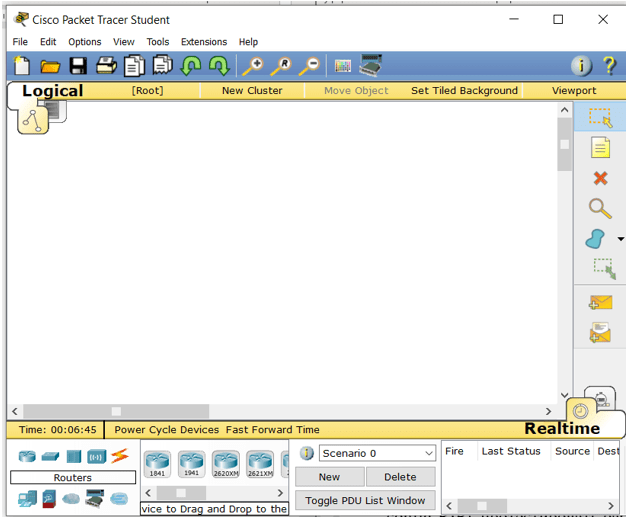Click the New Cluster button
The height and width of the screenshot is (522, 630).
(252, 91)
